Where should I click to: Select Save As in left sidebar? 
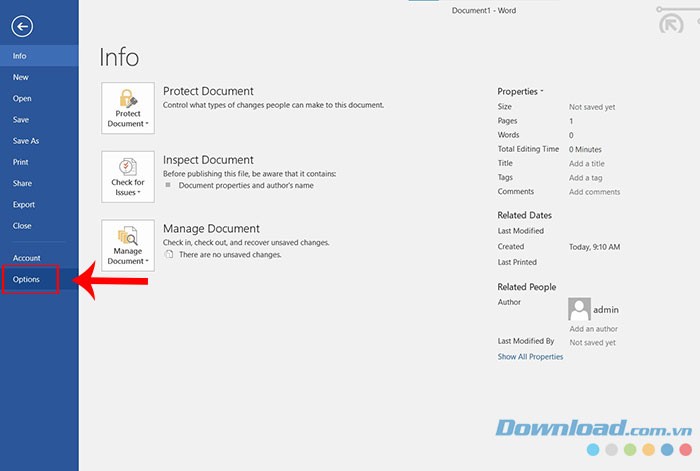26,141
